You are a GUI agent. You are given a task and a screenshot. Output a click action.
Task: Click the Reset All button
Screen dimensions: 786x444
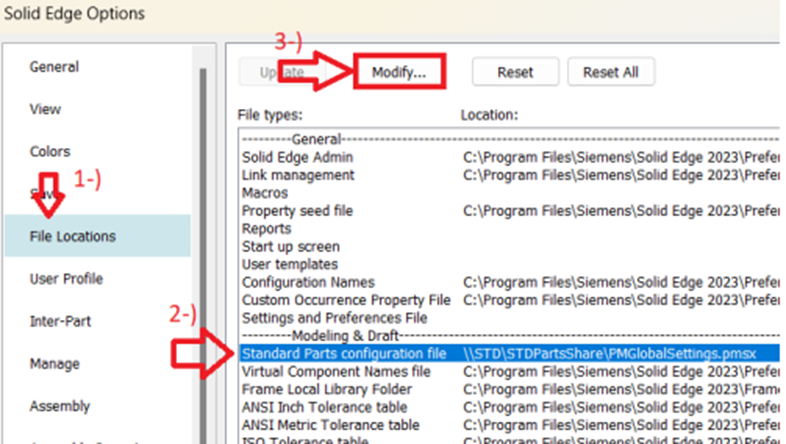(x=611, y=72)
